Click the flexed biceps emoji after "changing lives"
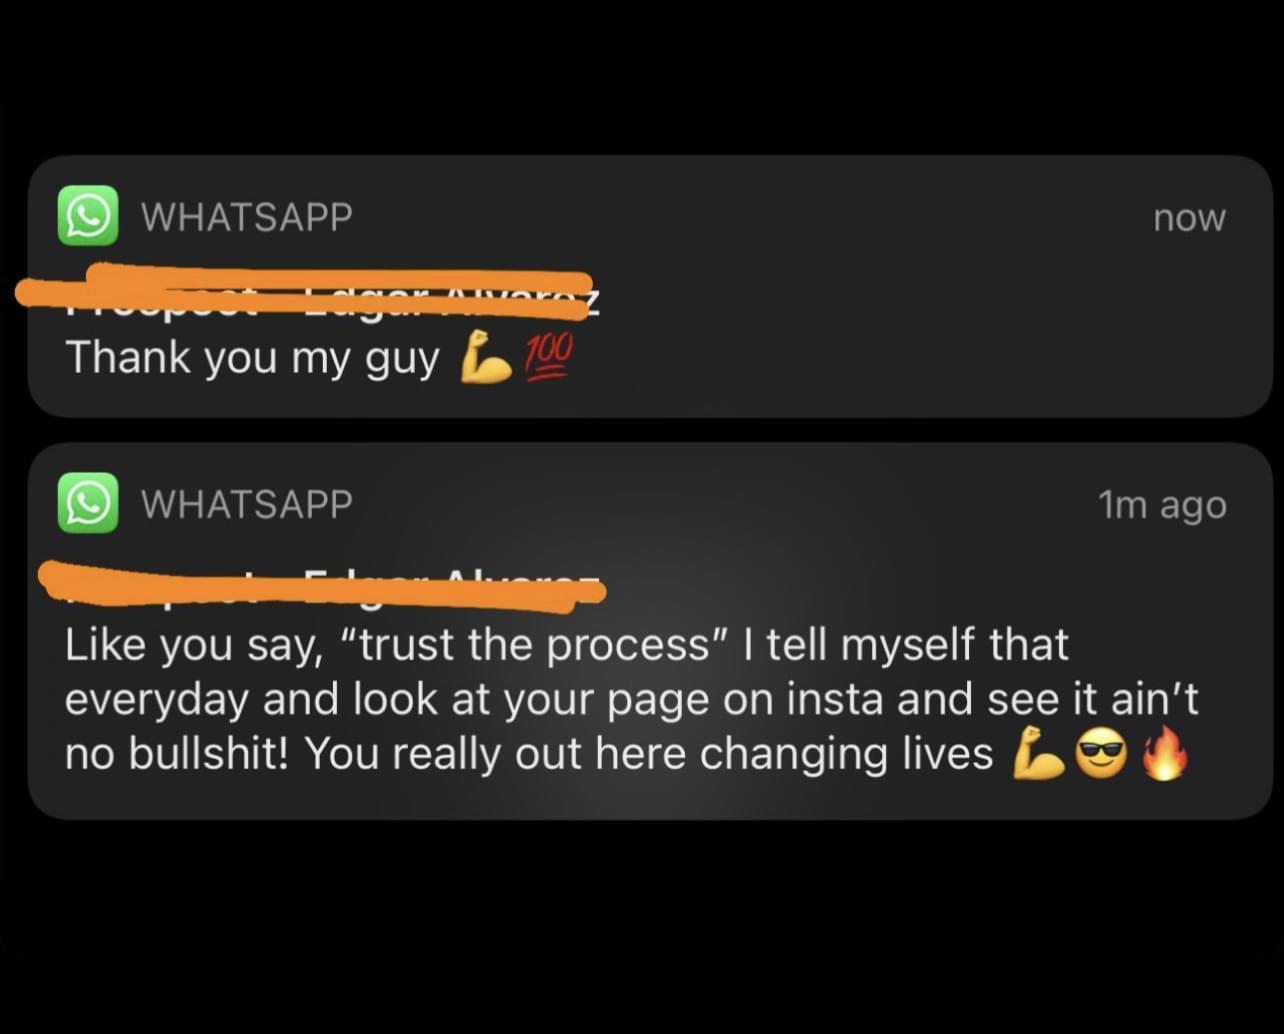Image resolution: width=1284 pixels, height=1034 pixels. 1036,752
